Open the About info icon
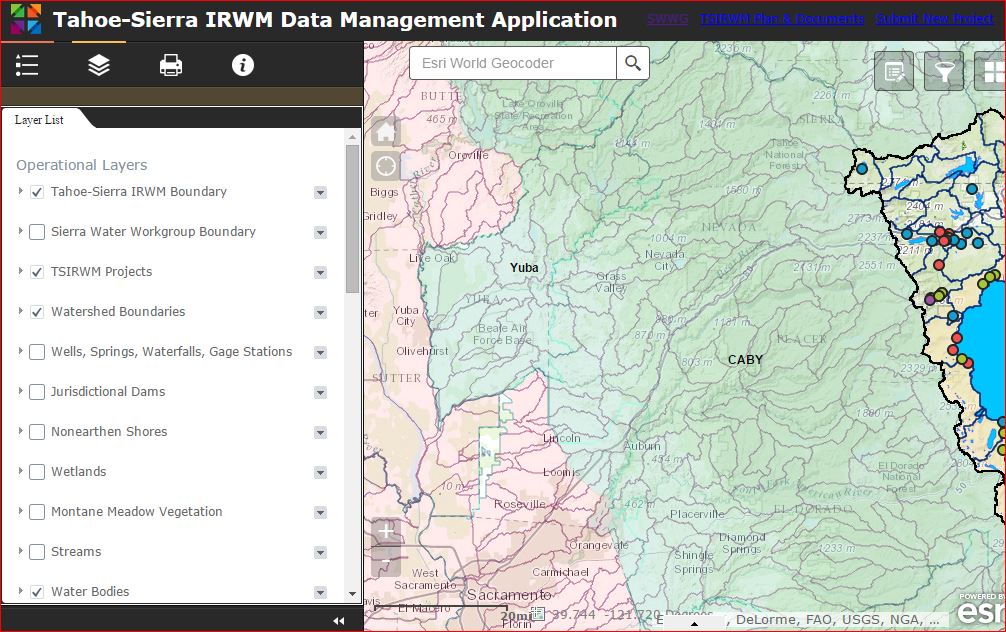Image resolution: width=1006 pixels, height=632 pixels. pos(243,65)
